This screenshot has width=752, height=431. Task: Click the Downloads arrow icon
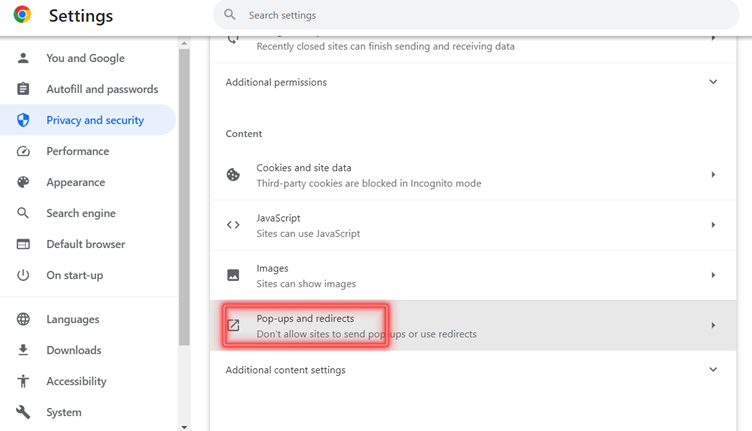coord(23,350)
